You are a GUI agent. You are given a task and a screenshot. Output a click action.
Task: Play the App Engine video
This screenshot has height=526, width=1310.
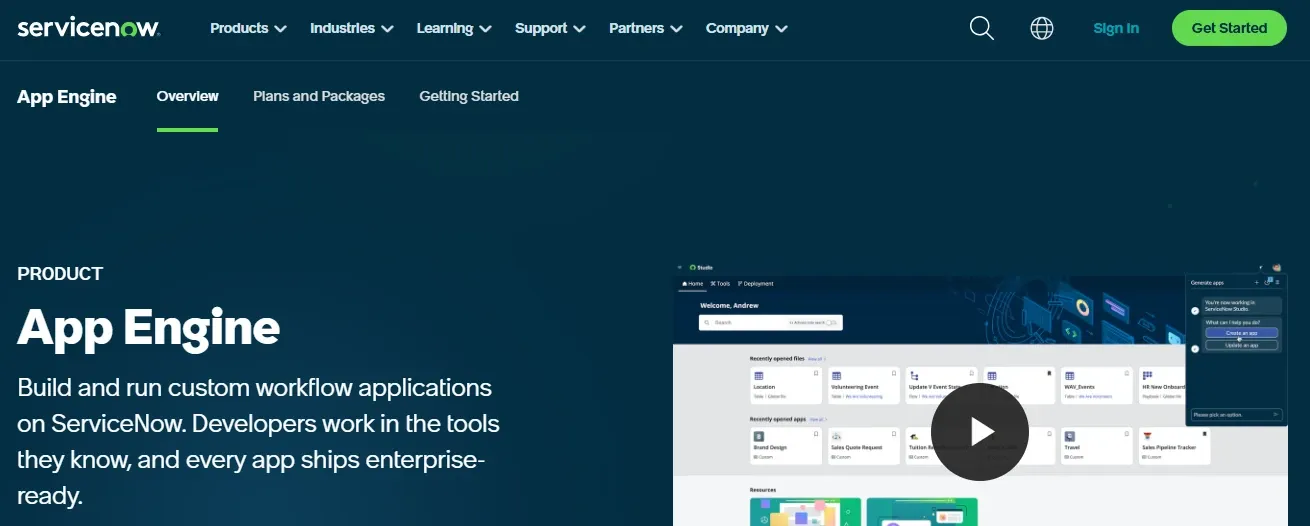click(980, 431)
